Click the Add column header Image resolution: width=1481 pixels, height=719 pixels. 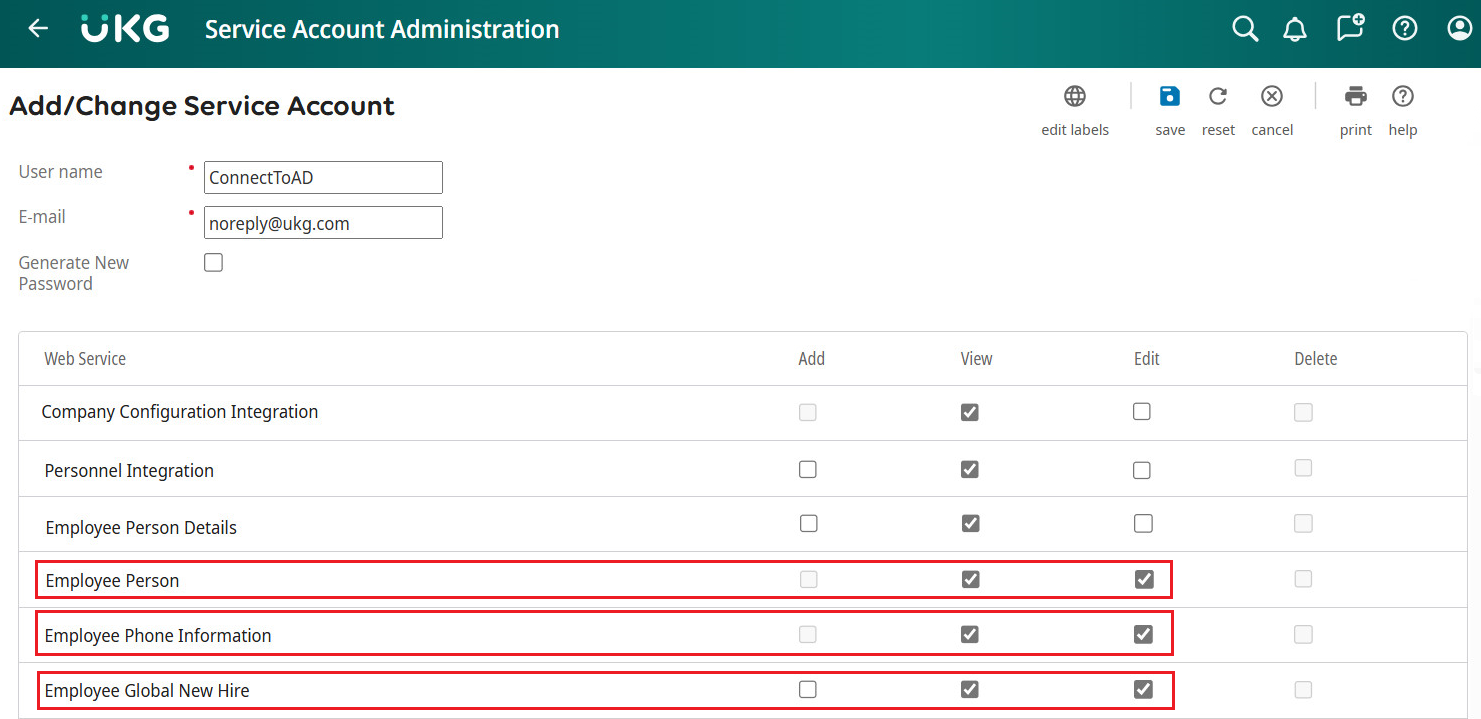[x=812, y=358]
